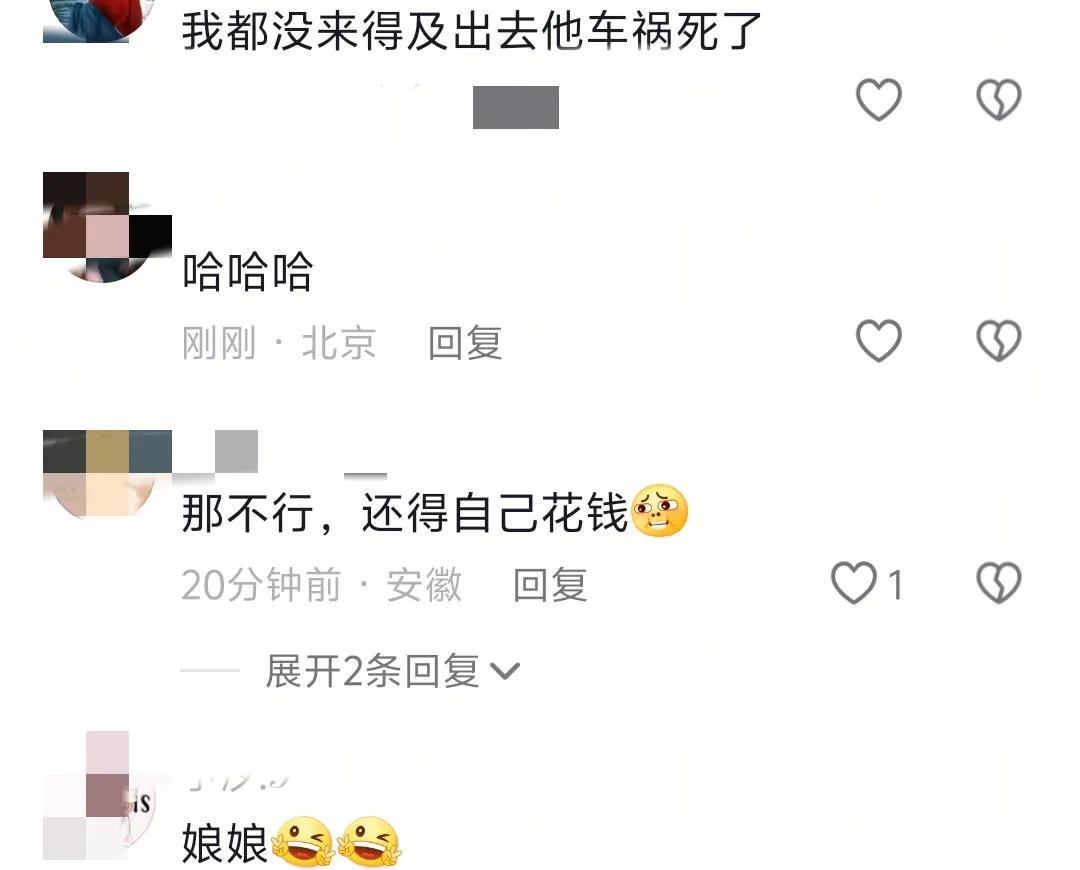The image size is (1080, 870).
Task: Tap the 哈哈哈 comment text
Action: 247,271
